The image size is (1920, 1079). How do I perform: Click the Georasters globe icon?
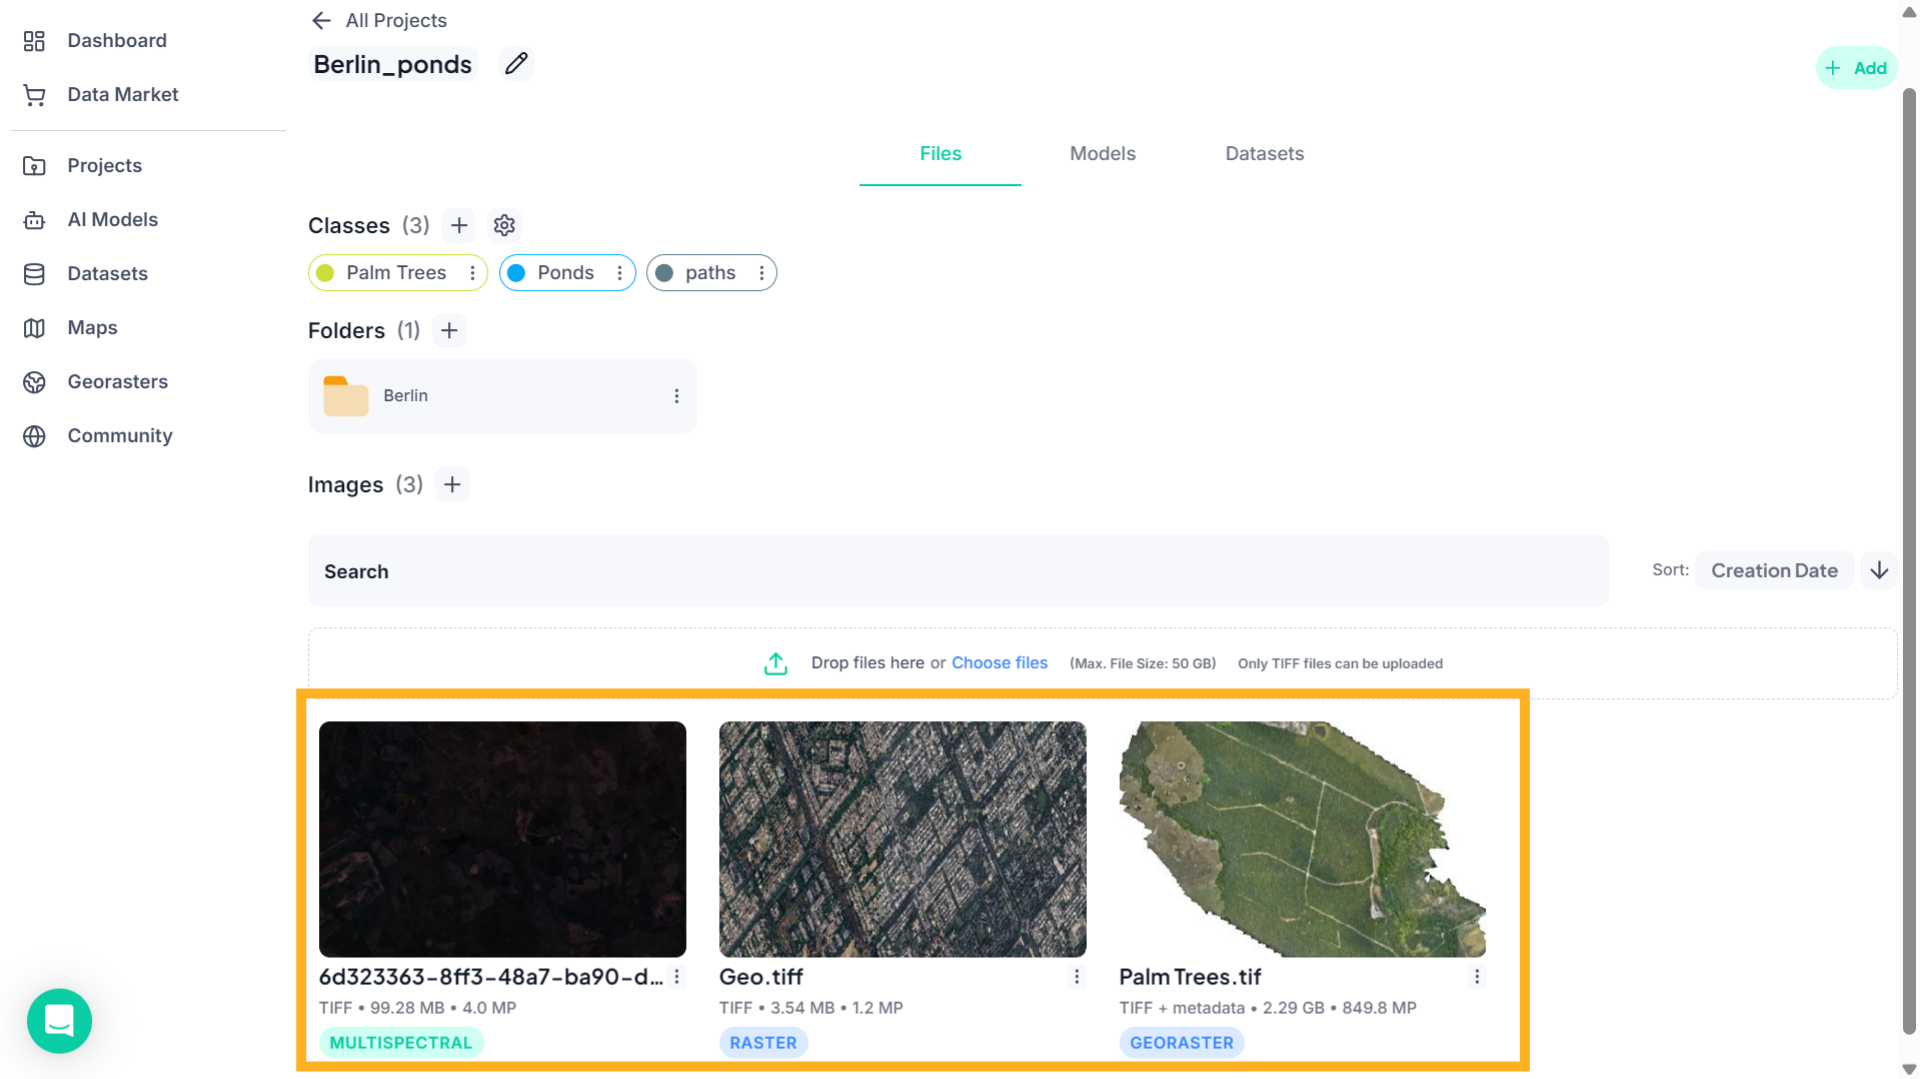point(34,382)
